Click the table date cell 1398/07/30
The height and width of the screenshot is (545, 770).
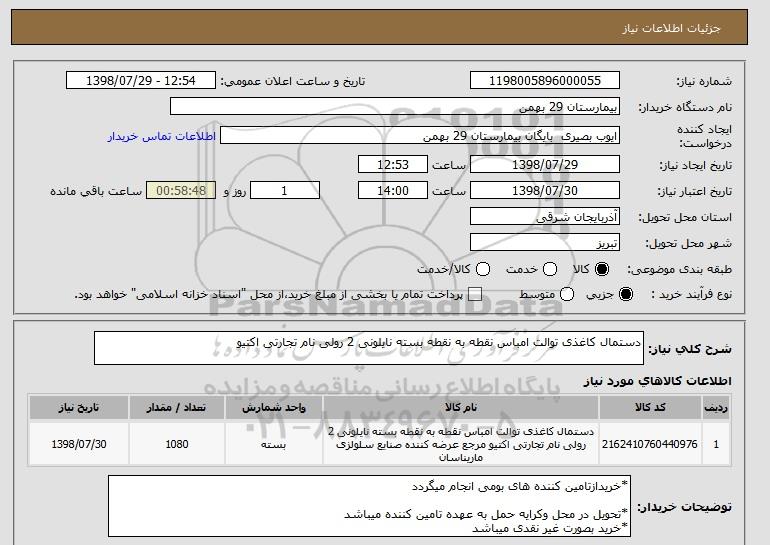(x=79, y=444)
